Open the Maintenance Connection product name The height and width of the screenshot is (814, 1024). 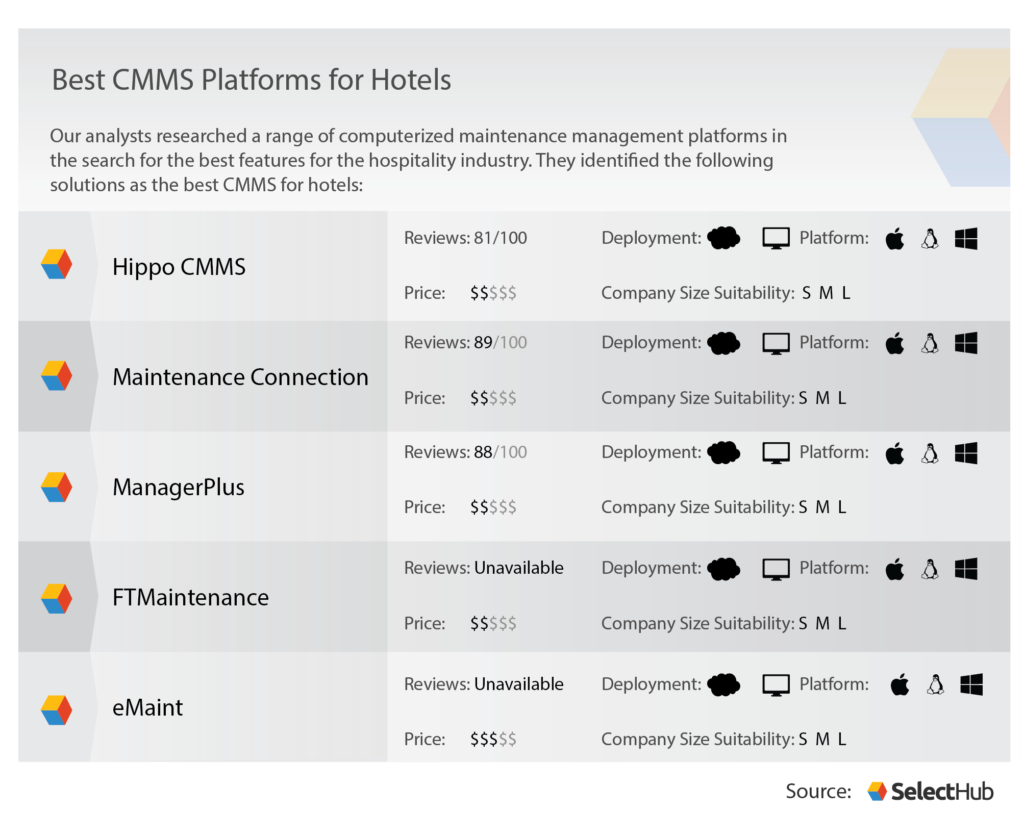pyautogui.click(x=240, y=377)
